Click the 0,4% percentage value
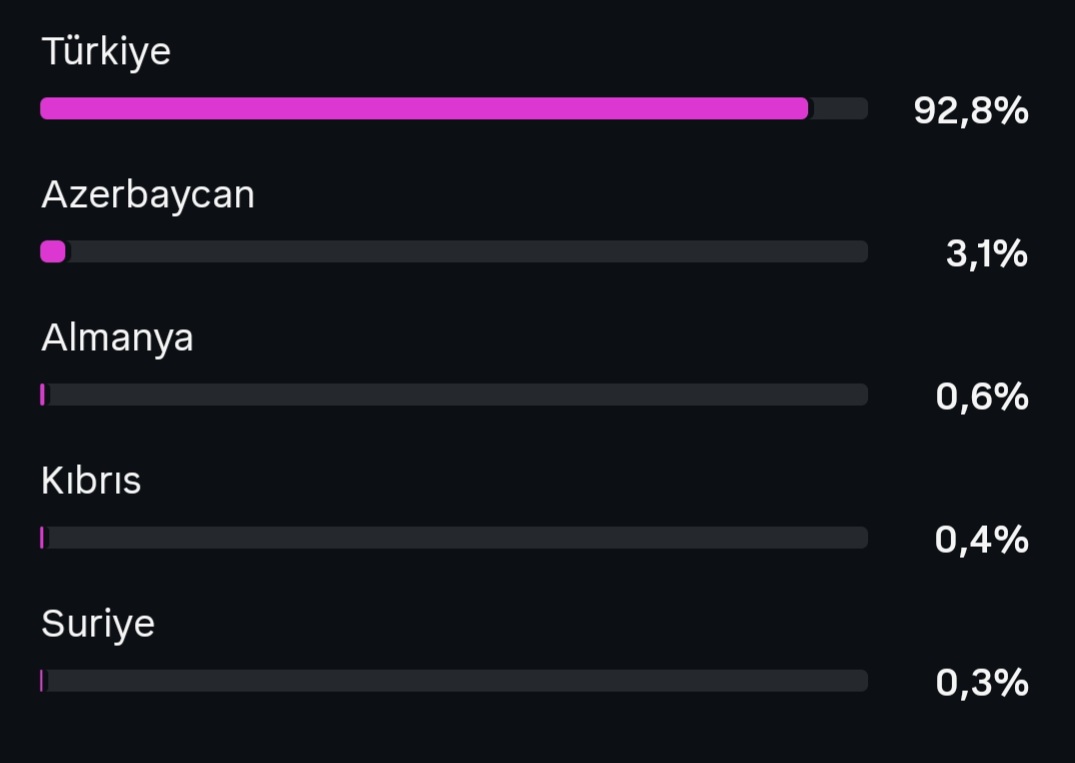The width and height of the screenshot is (1075, 763). coord(982,540)
